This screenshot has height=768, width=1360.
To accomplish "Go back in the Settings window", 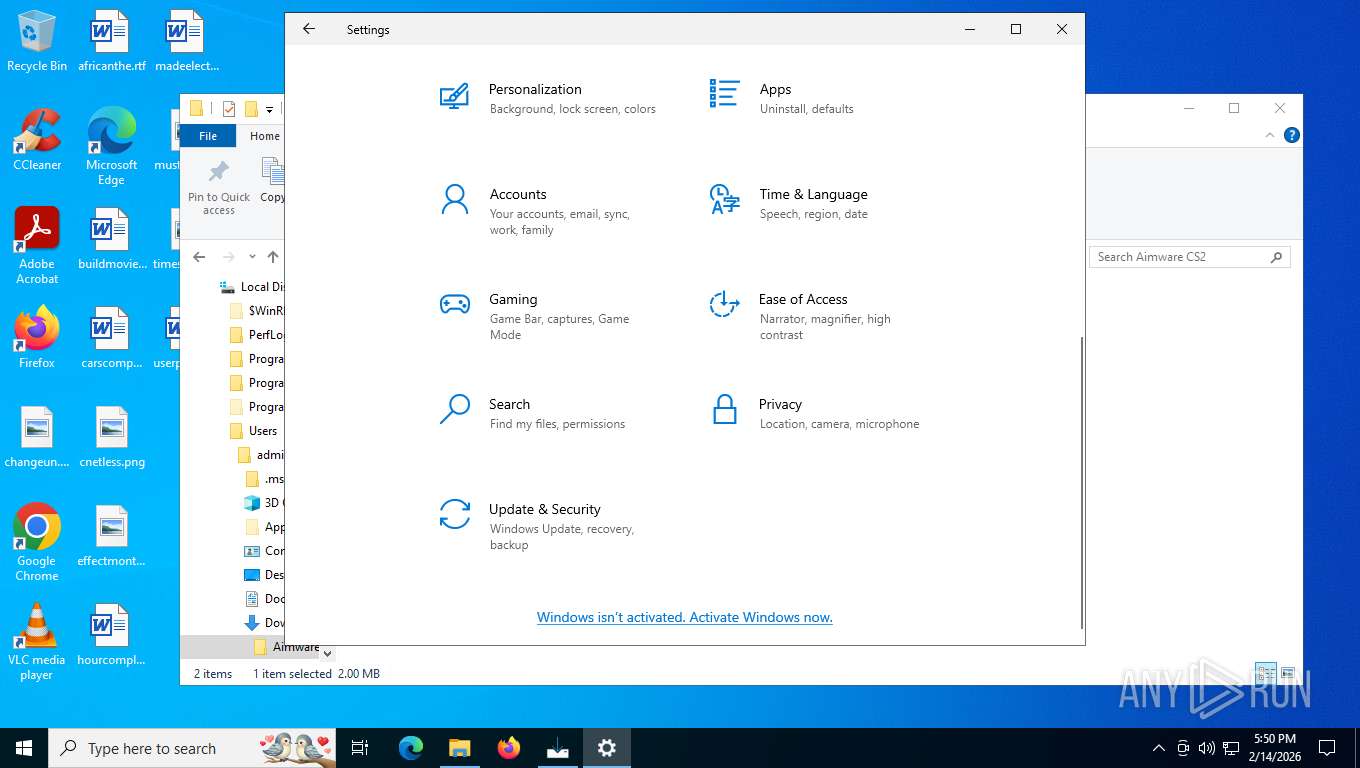I will [x=309, y=29].
